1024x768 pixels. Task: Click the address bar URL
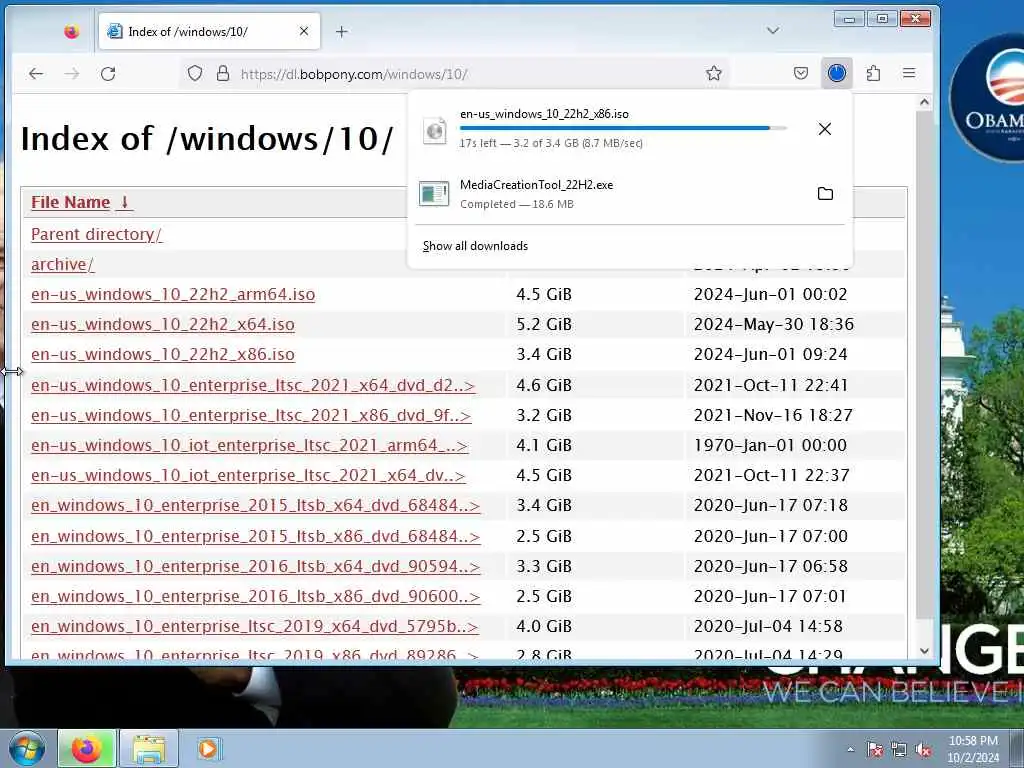[354, 74]
